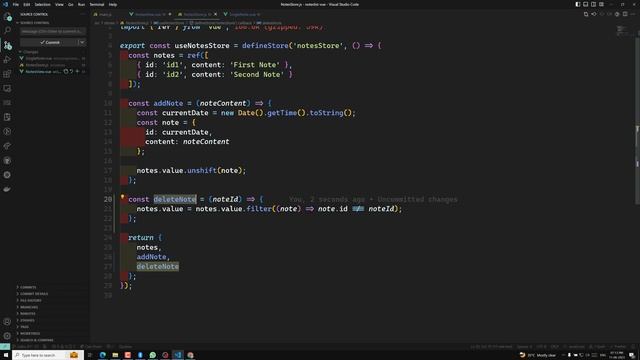Expand the STASHES section
Viewport: 640px width, 360px height.
point(27,320)
